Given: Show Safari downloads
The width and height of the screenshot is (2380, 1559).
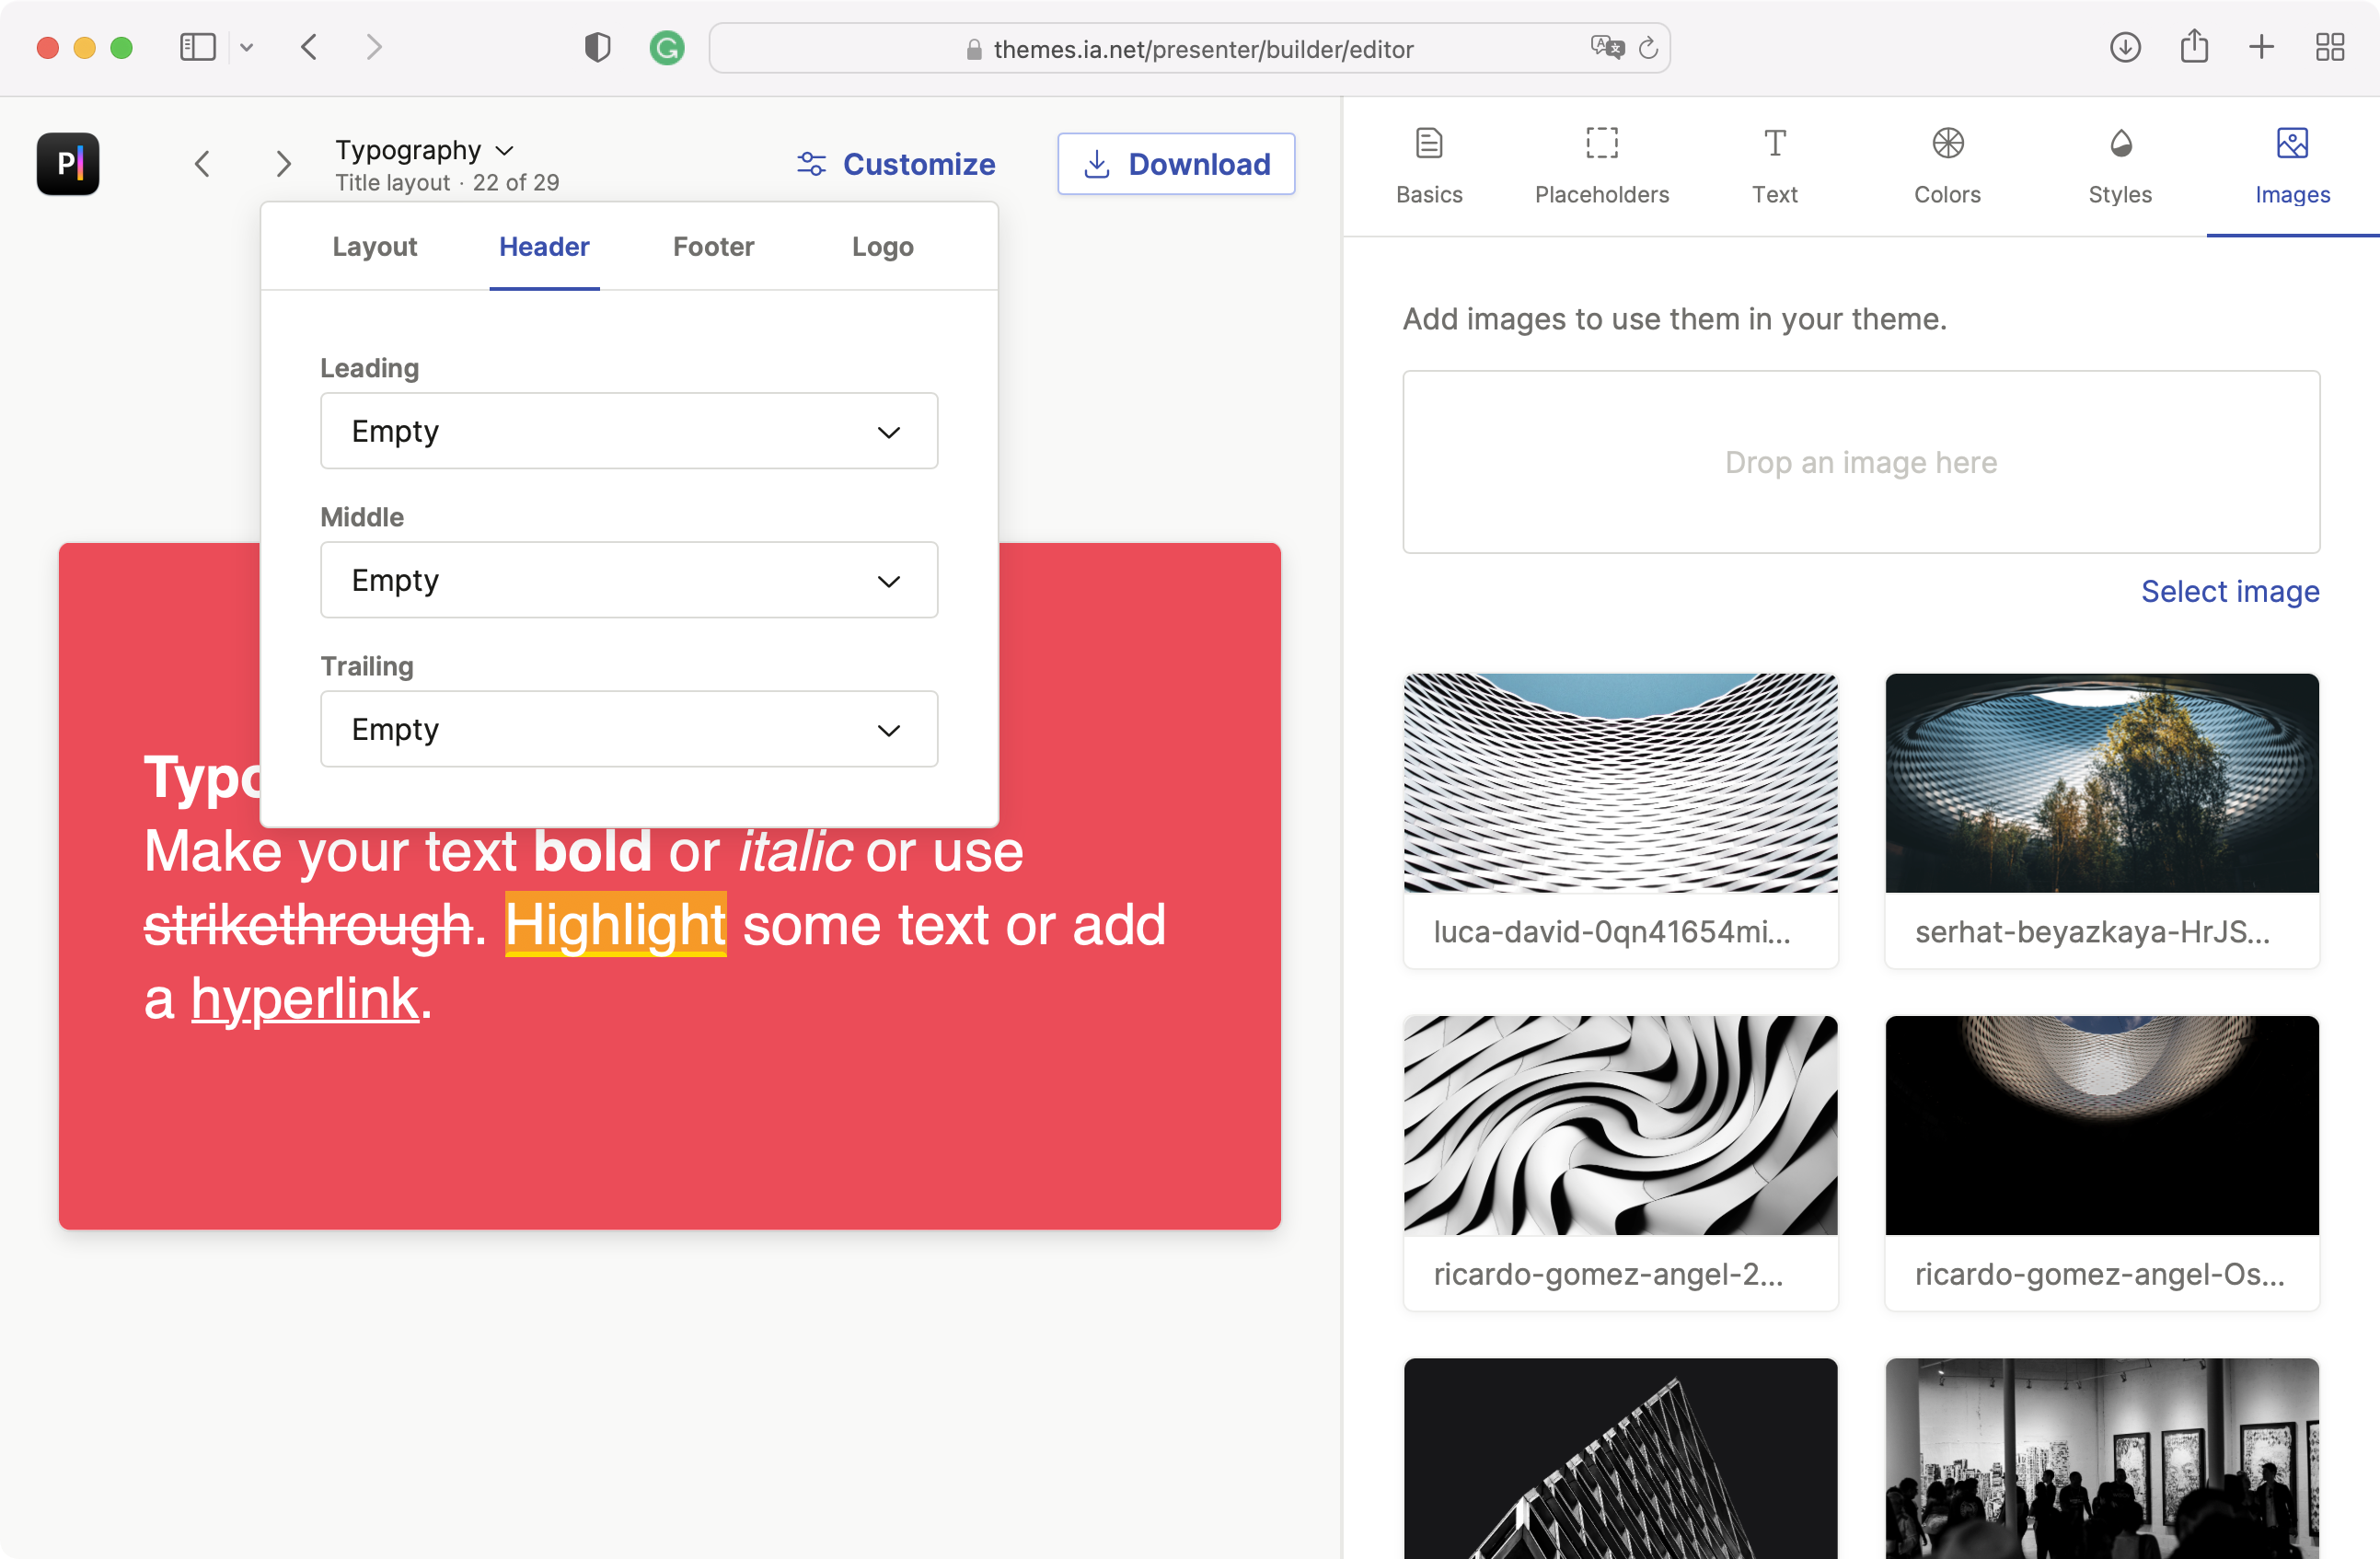Looking at the screenshot, I should (2125, 47).
